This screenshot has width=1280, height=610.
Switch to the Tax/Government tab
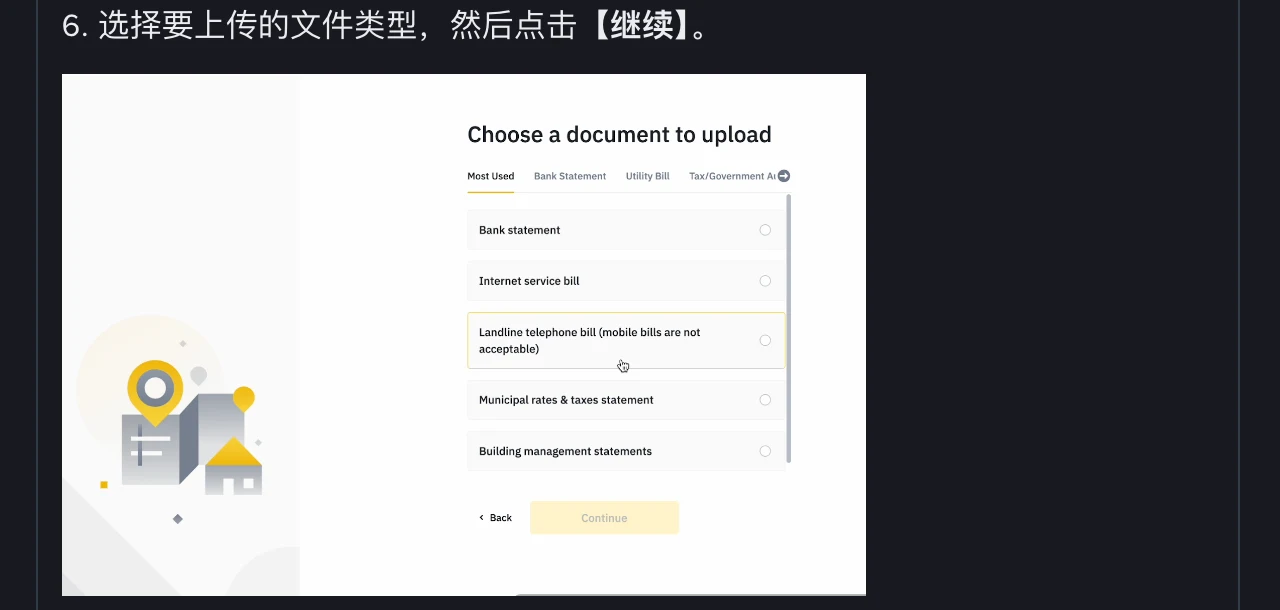(732, 176)
